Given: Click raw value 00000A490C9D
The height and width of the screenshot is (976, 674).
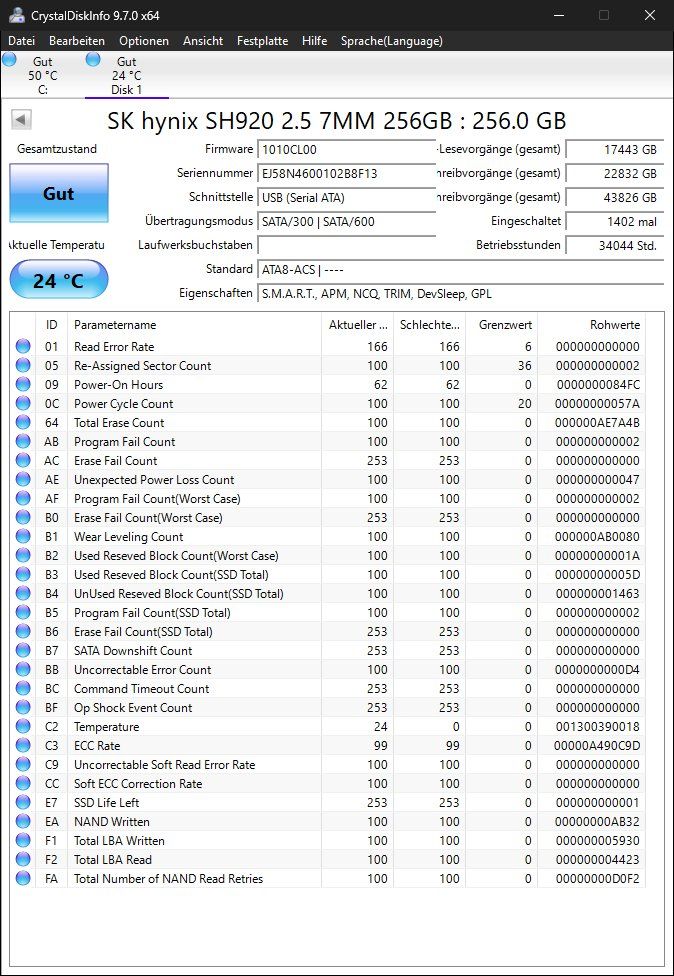Looking at the screenshot, I should [597, 746].
